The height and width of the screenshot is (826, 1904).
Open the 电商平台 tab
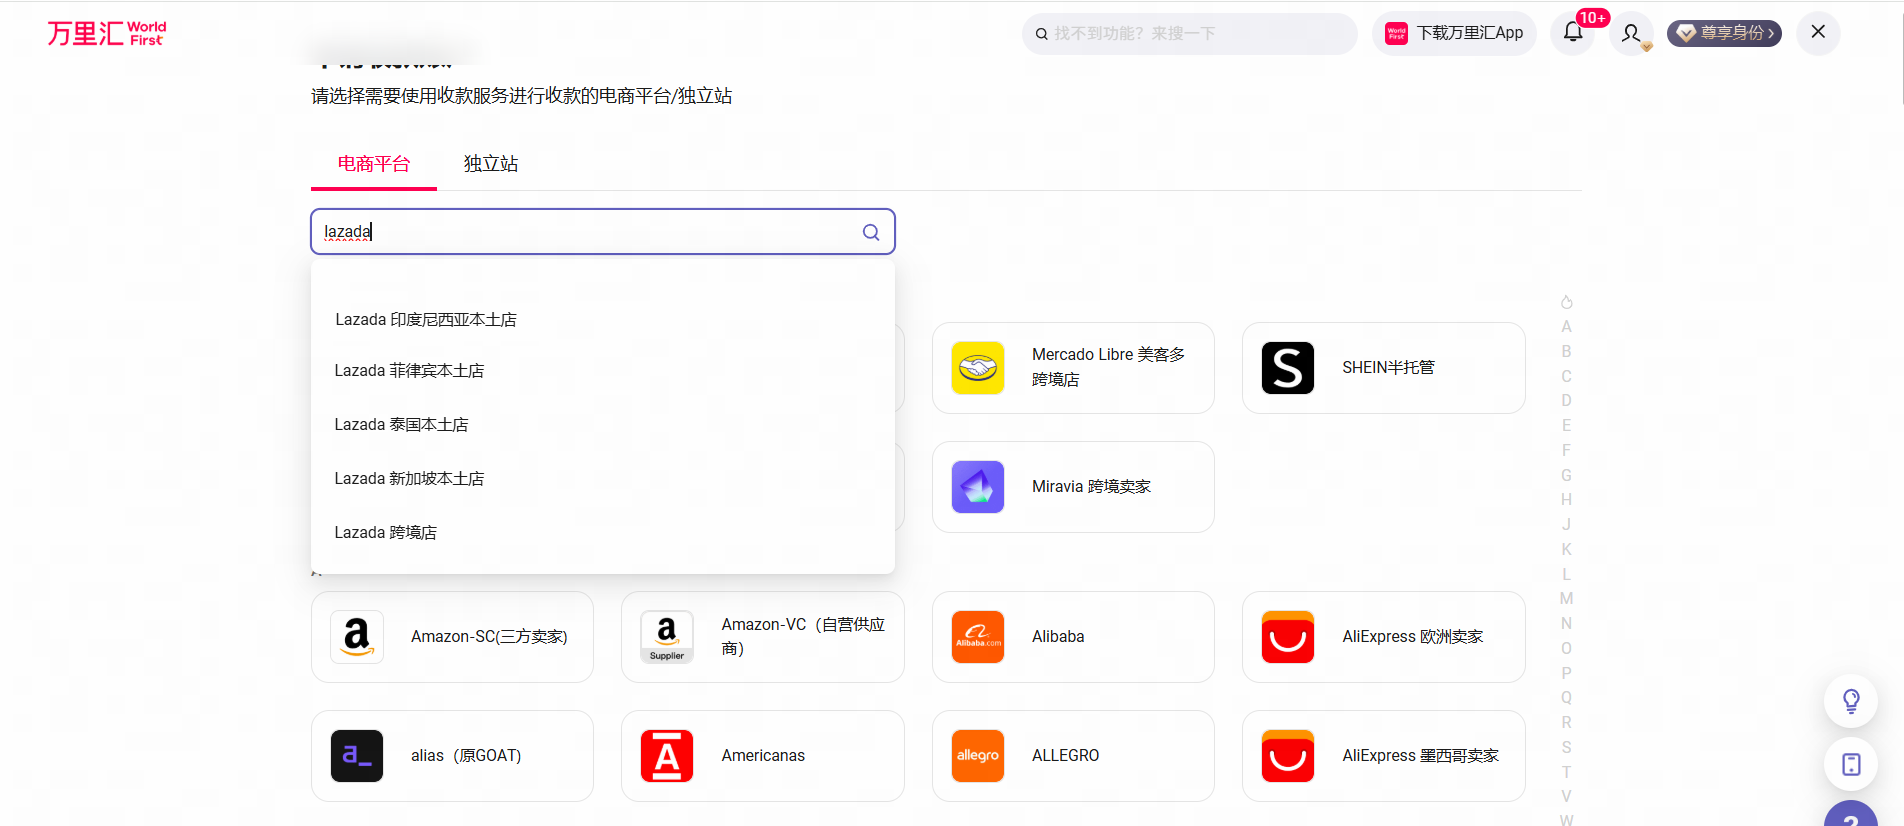click(x=373, y=164)
